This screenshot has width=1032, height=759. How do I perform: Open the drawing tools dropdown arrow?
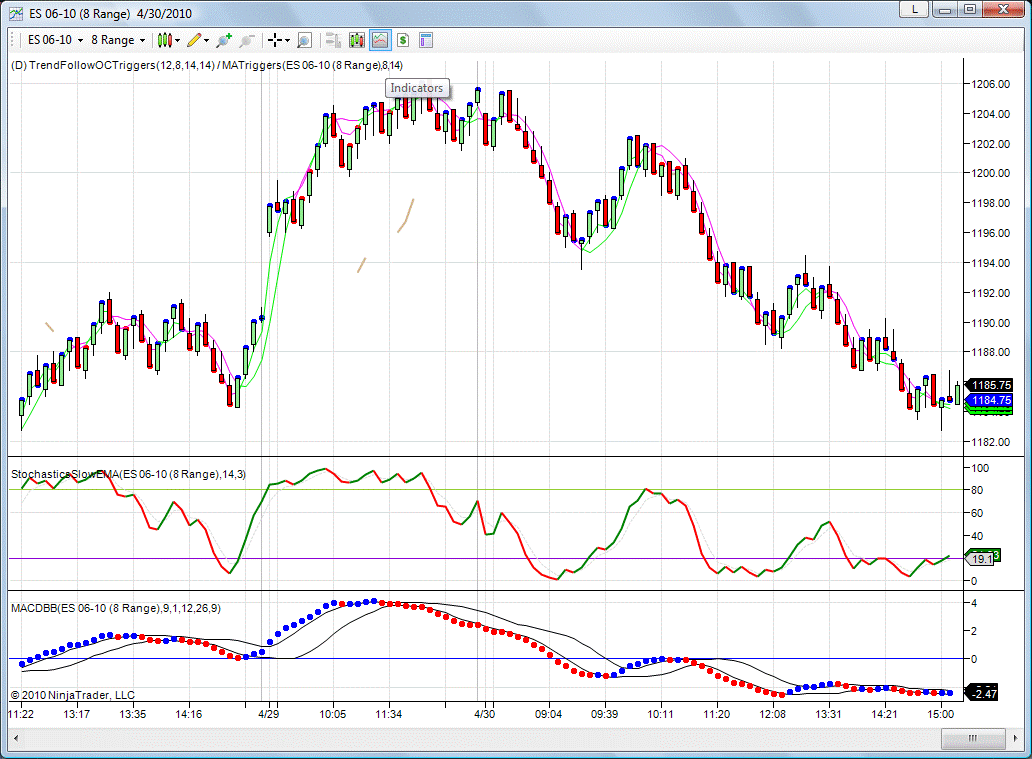(x=207, y=41)
